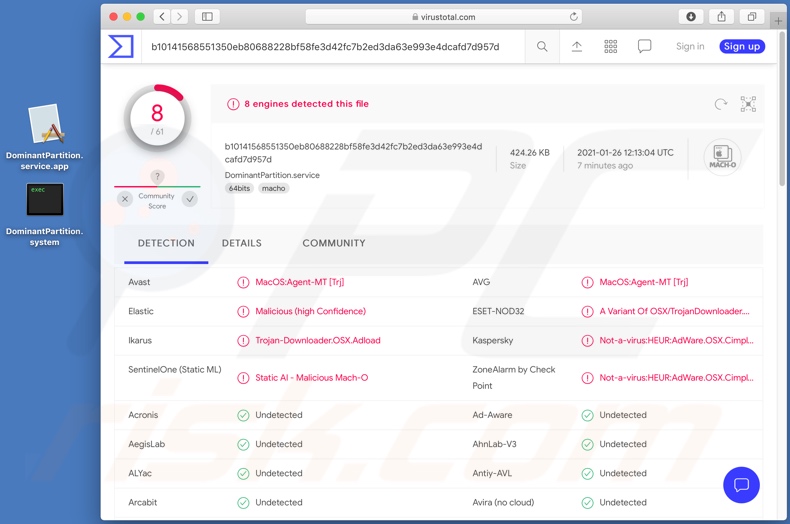Click Ikarus Trojan-Downloader.OSX.Adload result
The width and height of the screenshot is (790, 524).
click(x=317, y=341)
